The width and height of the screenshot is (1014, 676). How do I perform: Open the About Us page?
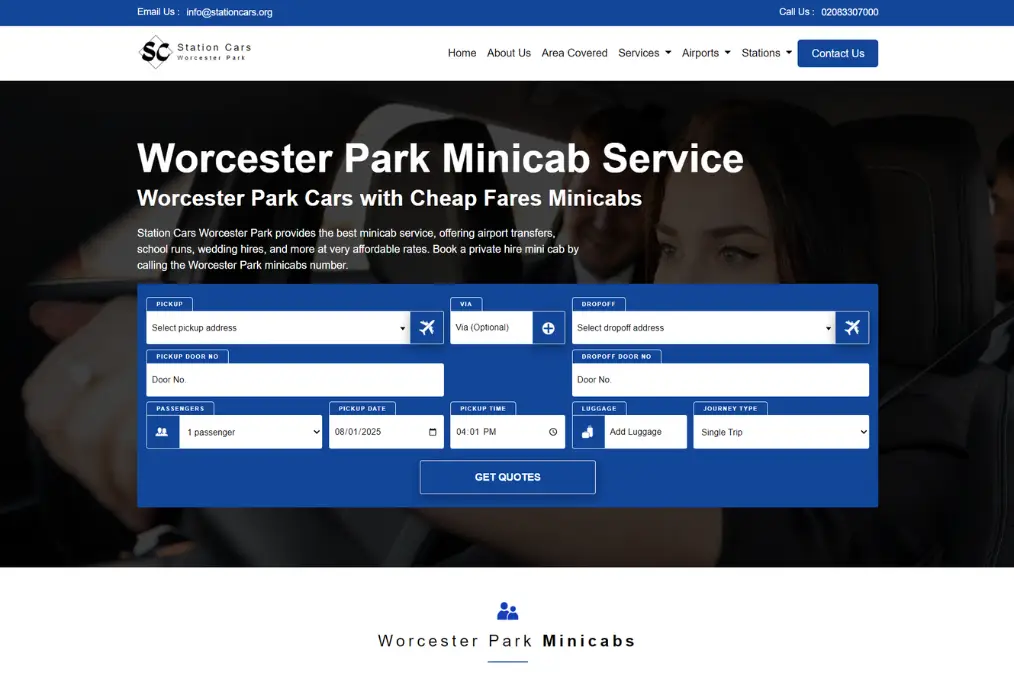[509, 53]
